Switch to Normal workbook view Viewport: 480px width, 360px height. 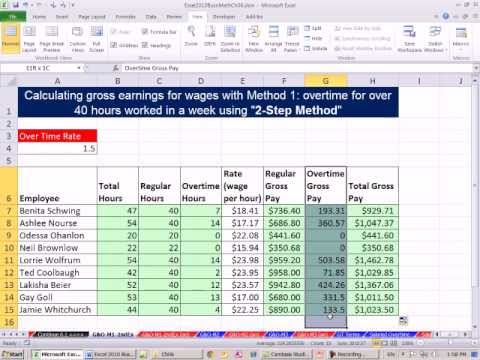coord(10,39)
